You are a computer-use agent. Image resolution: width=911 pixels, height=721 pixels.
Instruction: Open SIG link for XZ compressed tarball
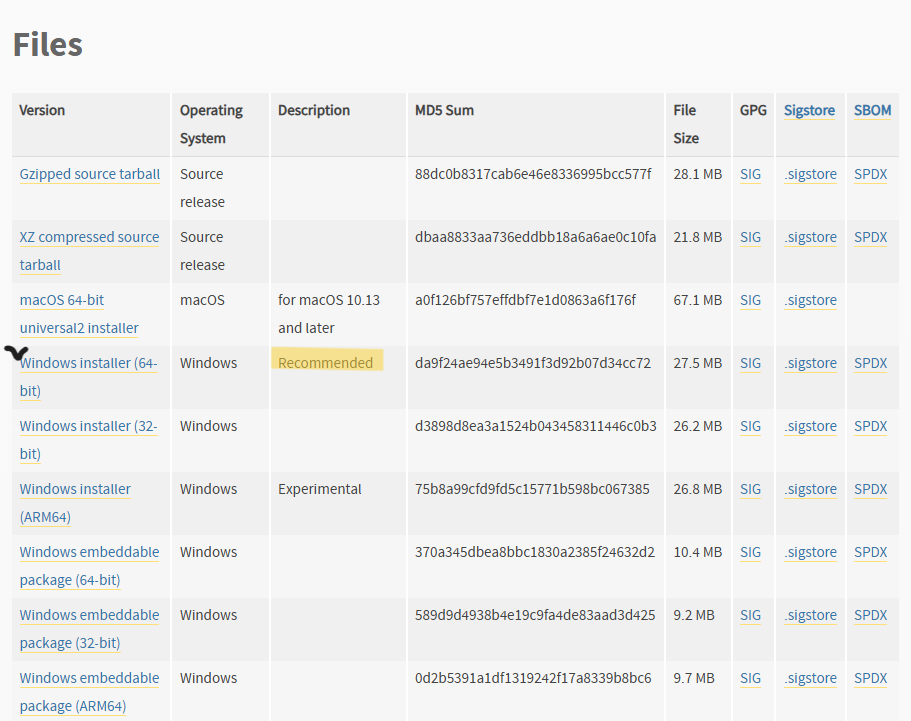tap(750, 237)
